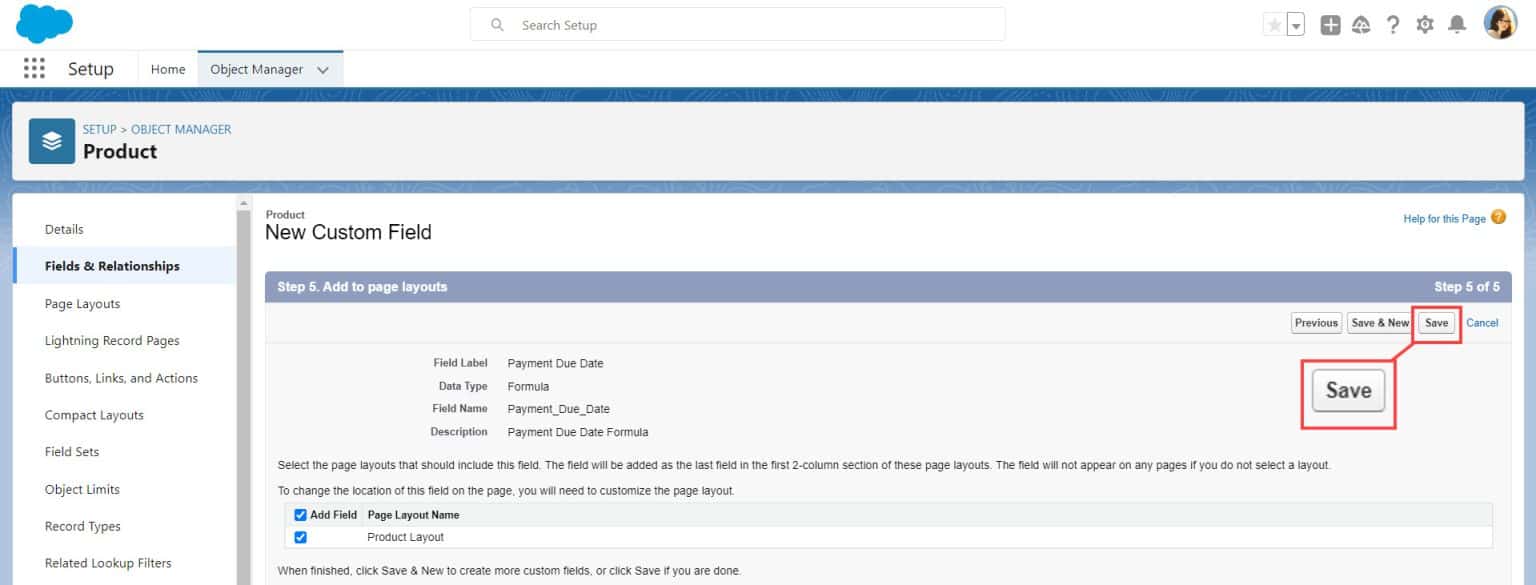Click the Formula data type value
This screenshot has width=1536, height=585.
[x=528, y=386]
